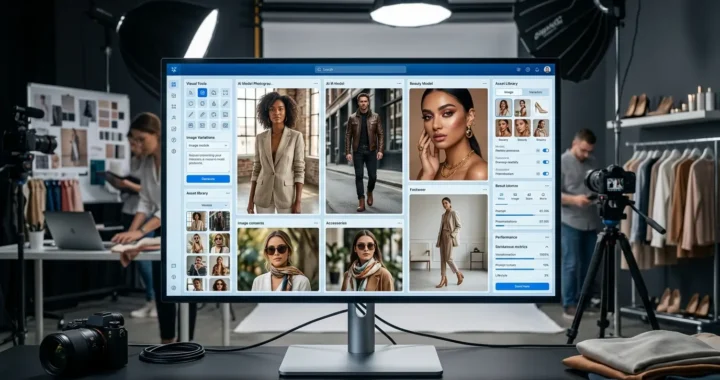Viewport: 720px width, 380px height.
Task: Click the blue button at bottom of Performance panel
Action: click(x=522, y=286)
